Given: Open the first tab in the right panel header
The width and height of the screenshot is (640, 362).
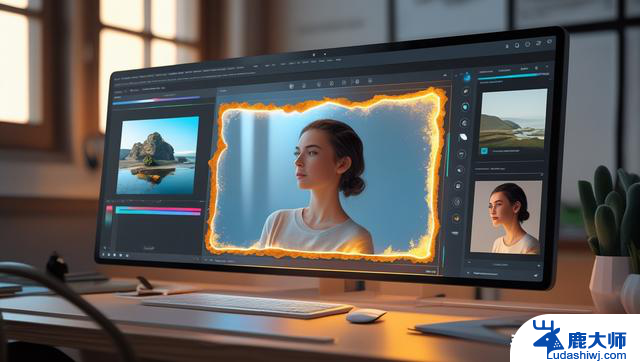Looking at the screenshot, I should pos(486,72).
